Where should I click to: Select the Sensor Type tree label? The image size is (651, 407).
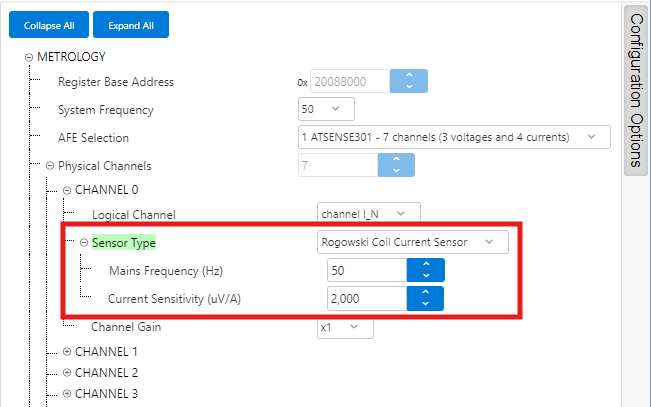(x=124, y=242)
